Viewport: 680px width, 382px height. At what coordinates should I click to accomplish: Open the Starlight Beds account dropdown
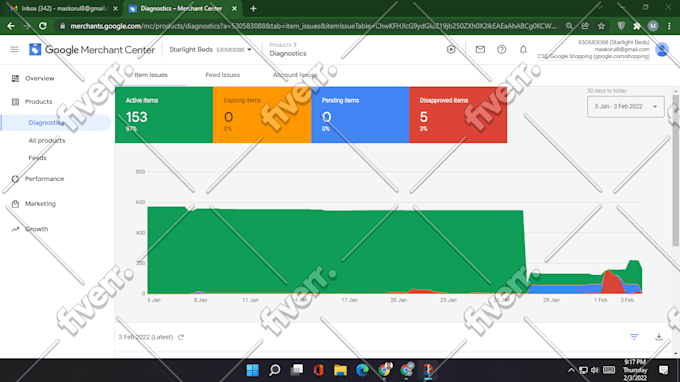[210, 49]
